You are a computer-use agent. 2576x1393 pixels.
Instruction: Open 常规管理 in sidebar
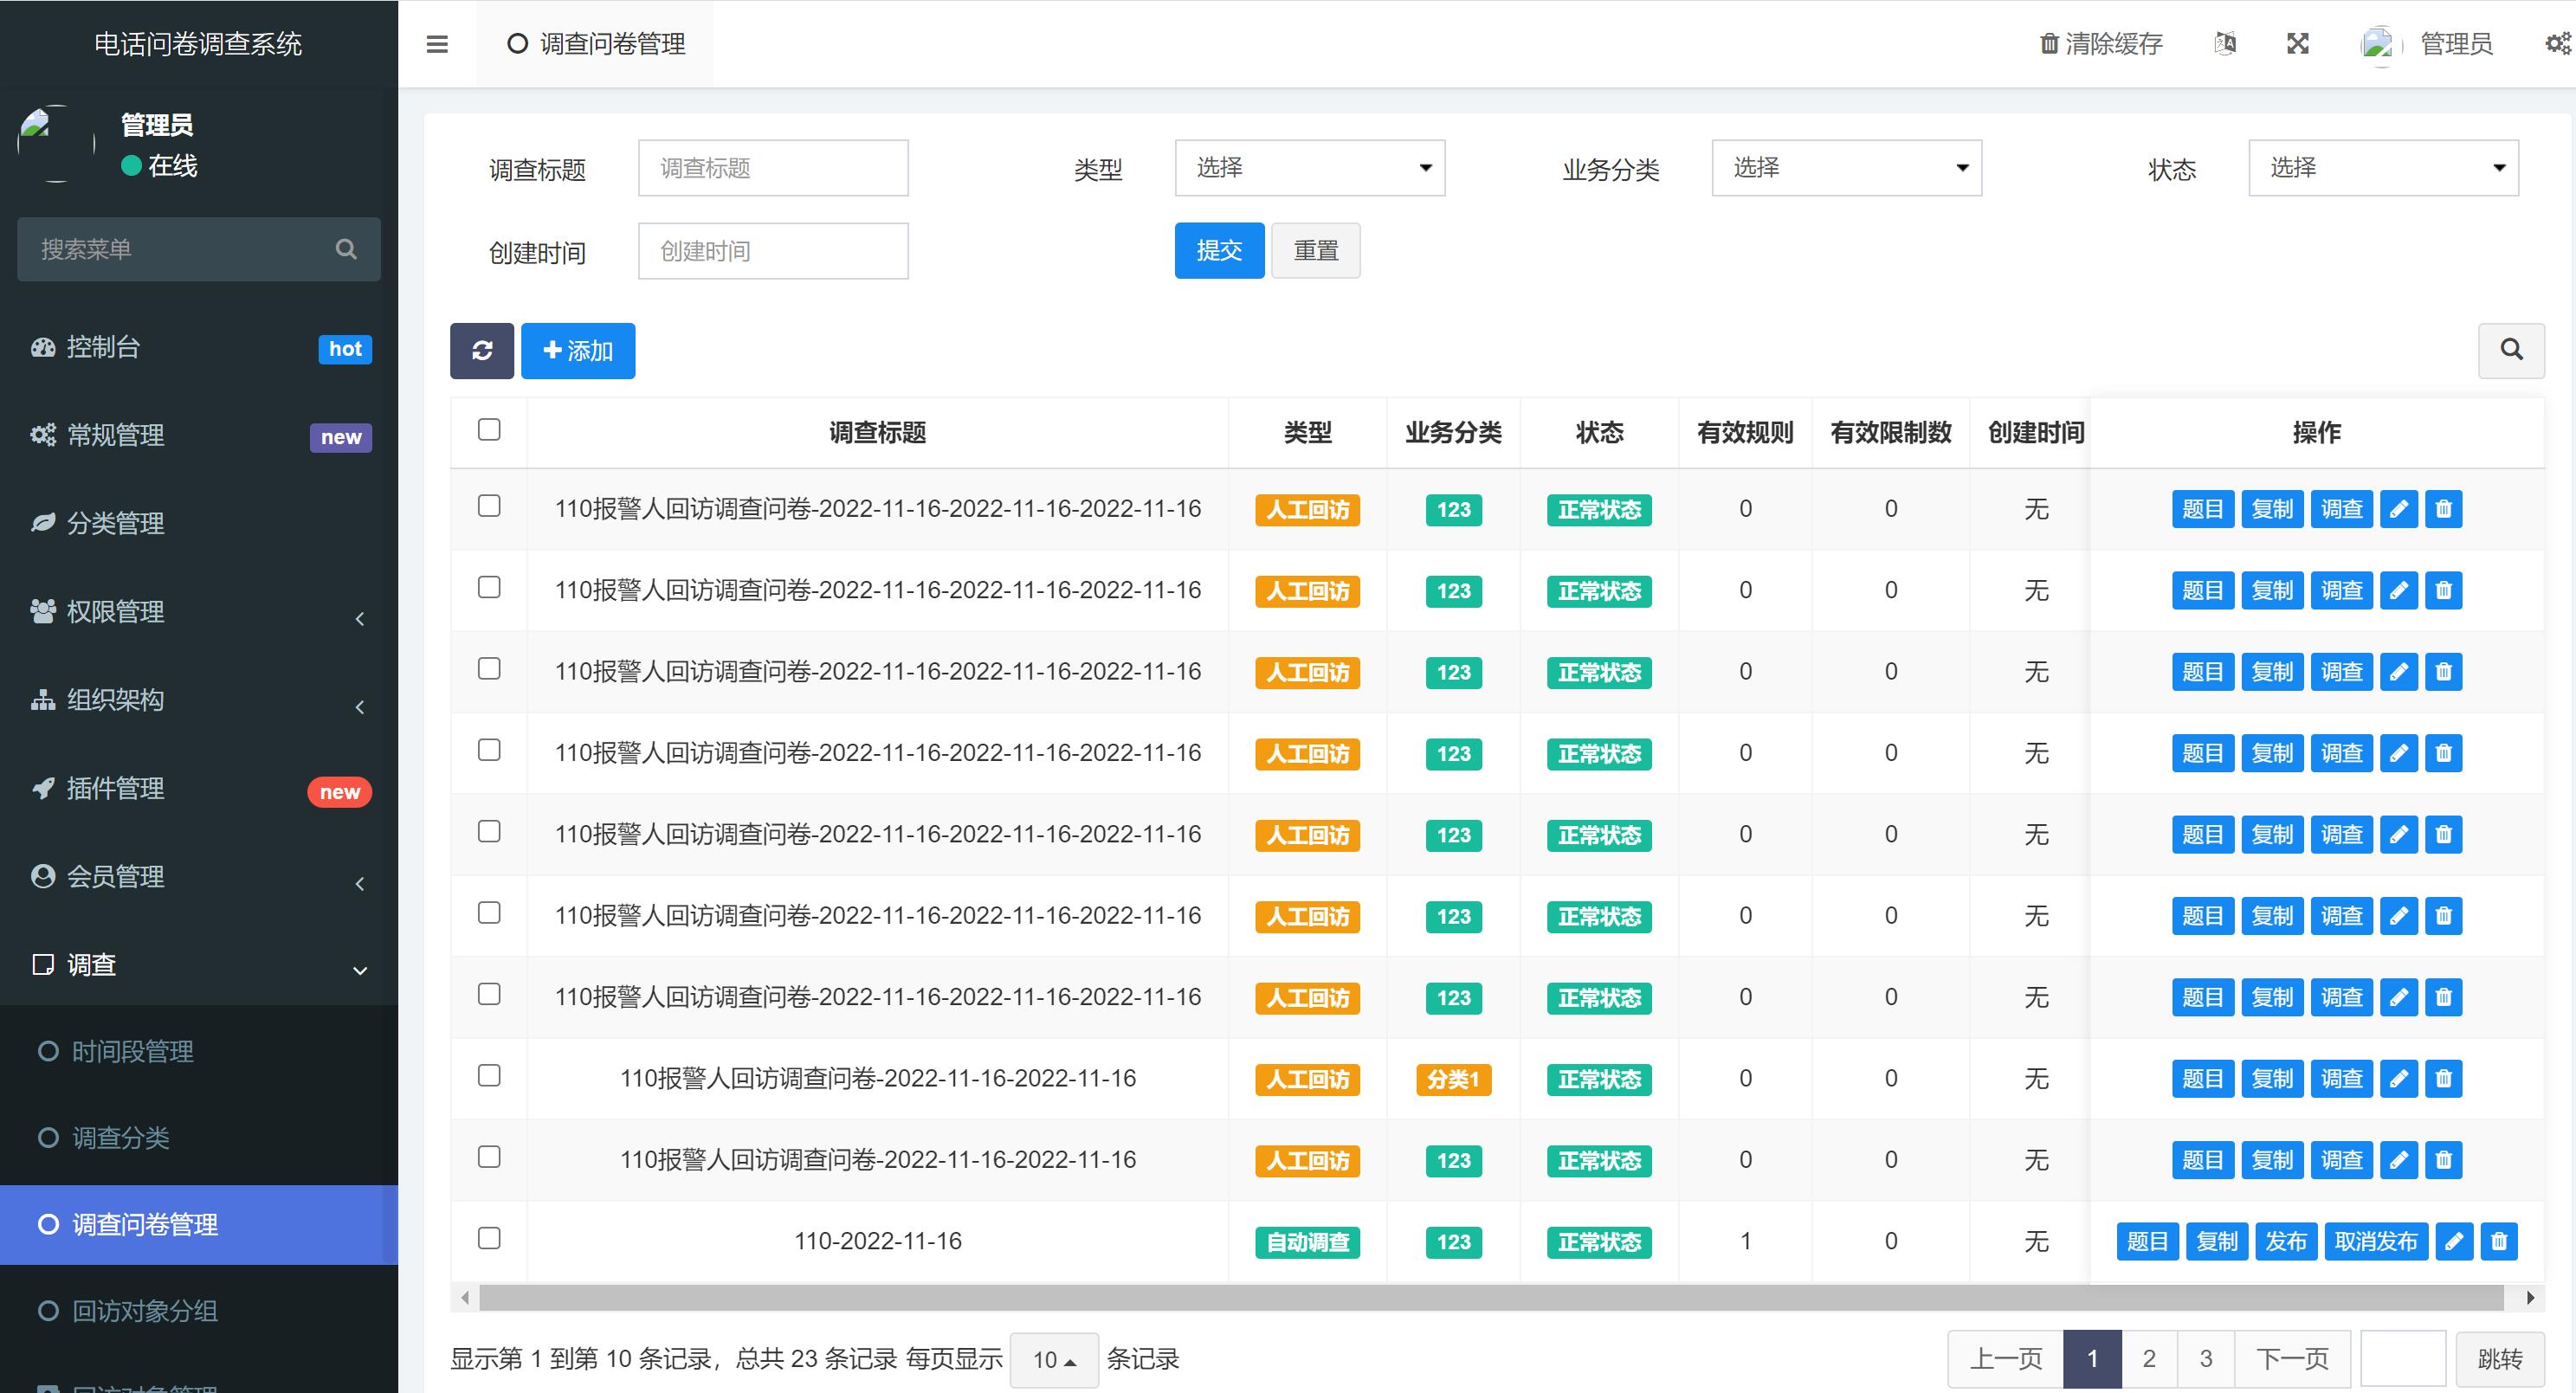(199, 436)
